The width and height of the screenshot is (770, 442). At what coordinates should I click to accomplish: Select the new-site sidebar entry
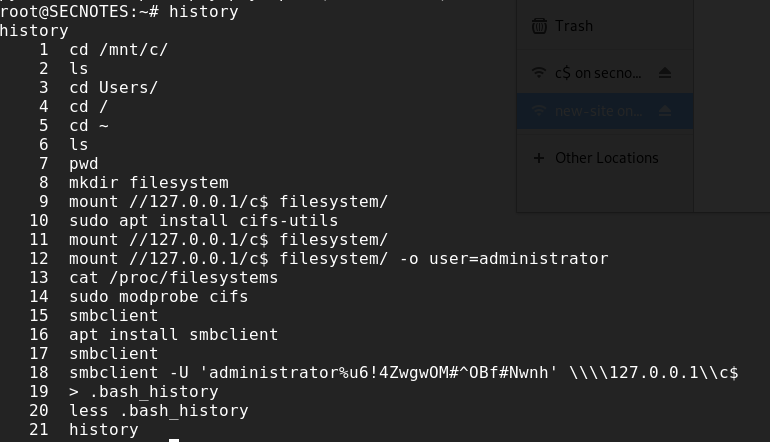[605, 111]
